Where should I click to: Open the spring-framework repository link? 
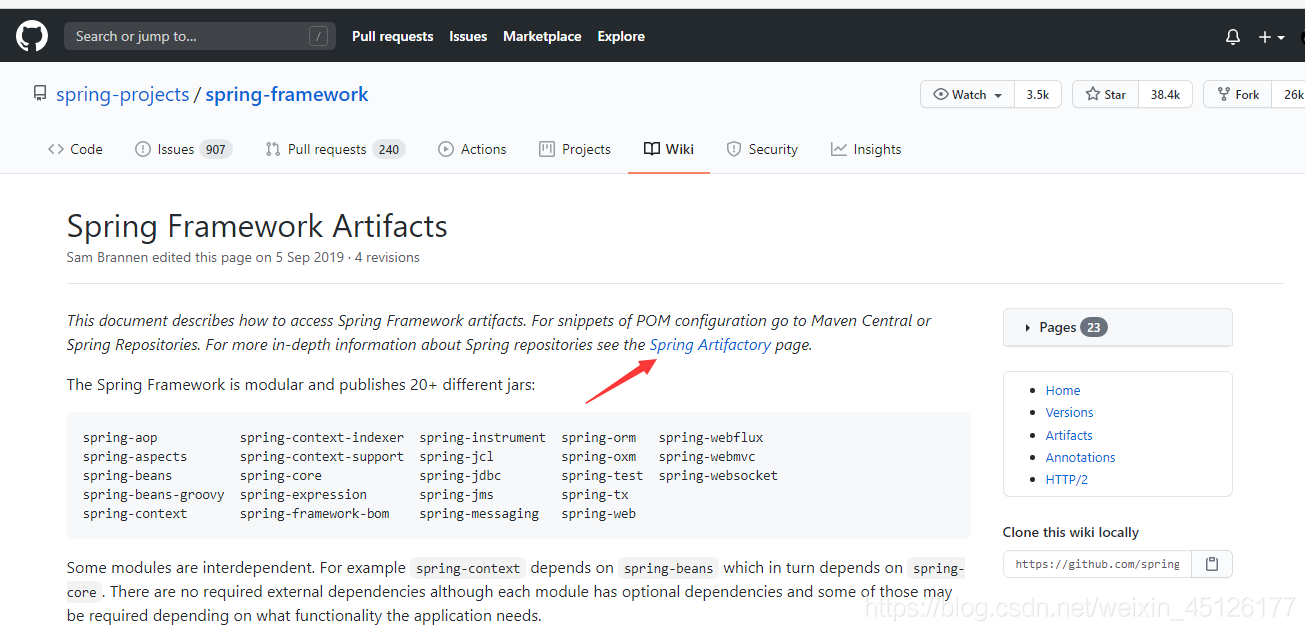(287, 94)
